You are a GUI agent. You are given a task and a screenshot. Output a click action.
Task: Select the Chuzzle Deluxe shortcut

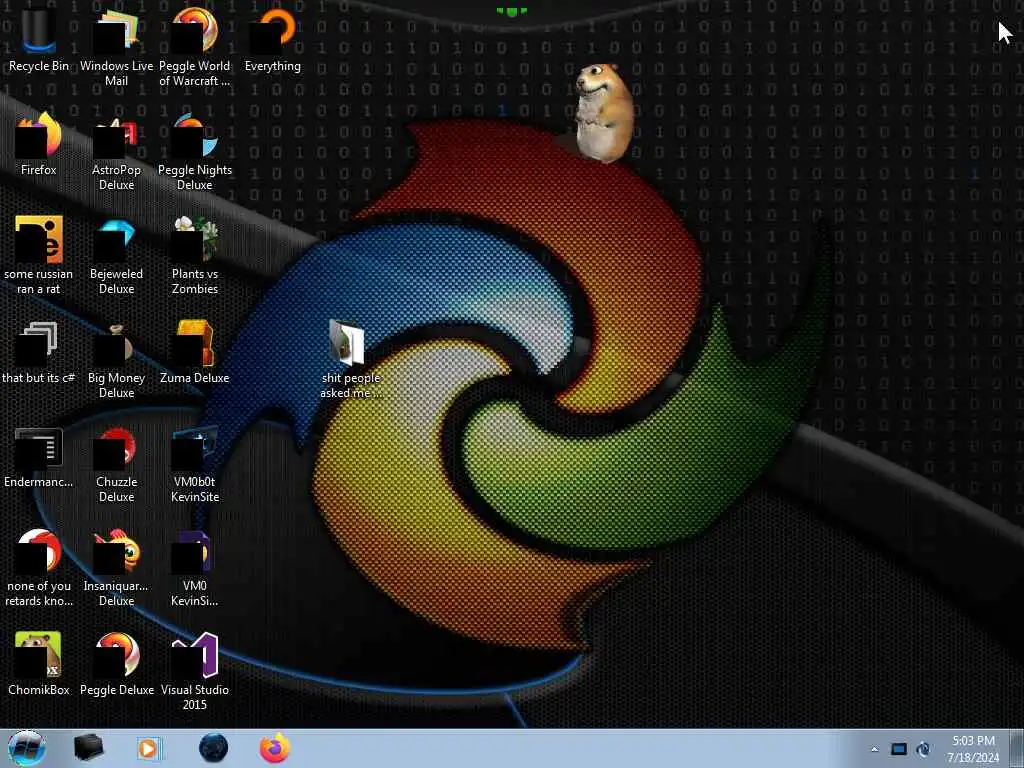tap(116, 464)
